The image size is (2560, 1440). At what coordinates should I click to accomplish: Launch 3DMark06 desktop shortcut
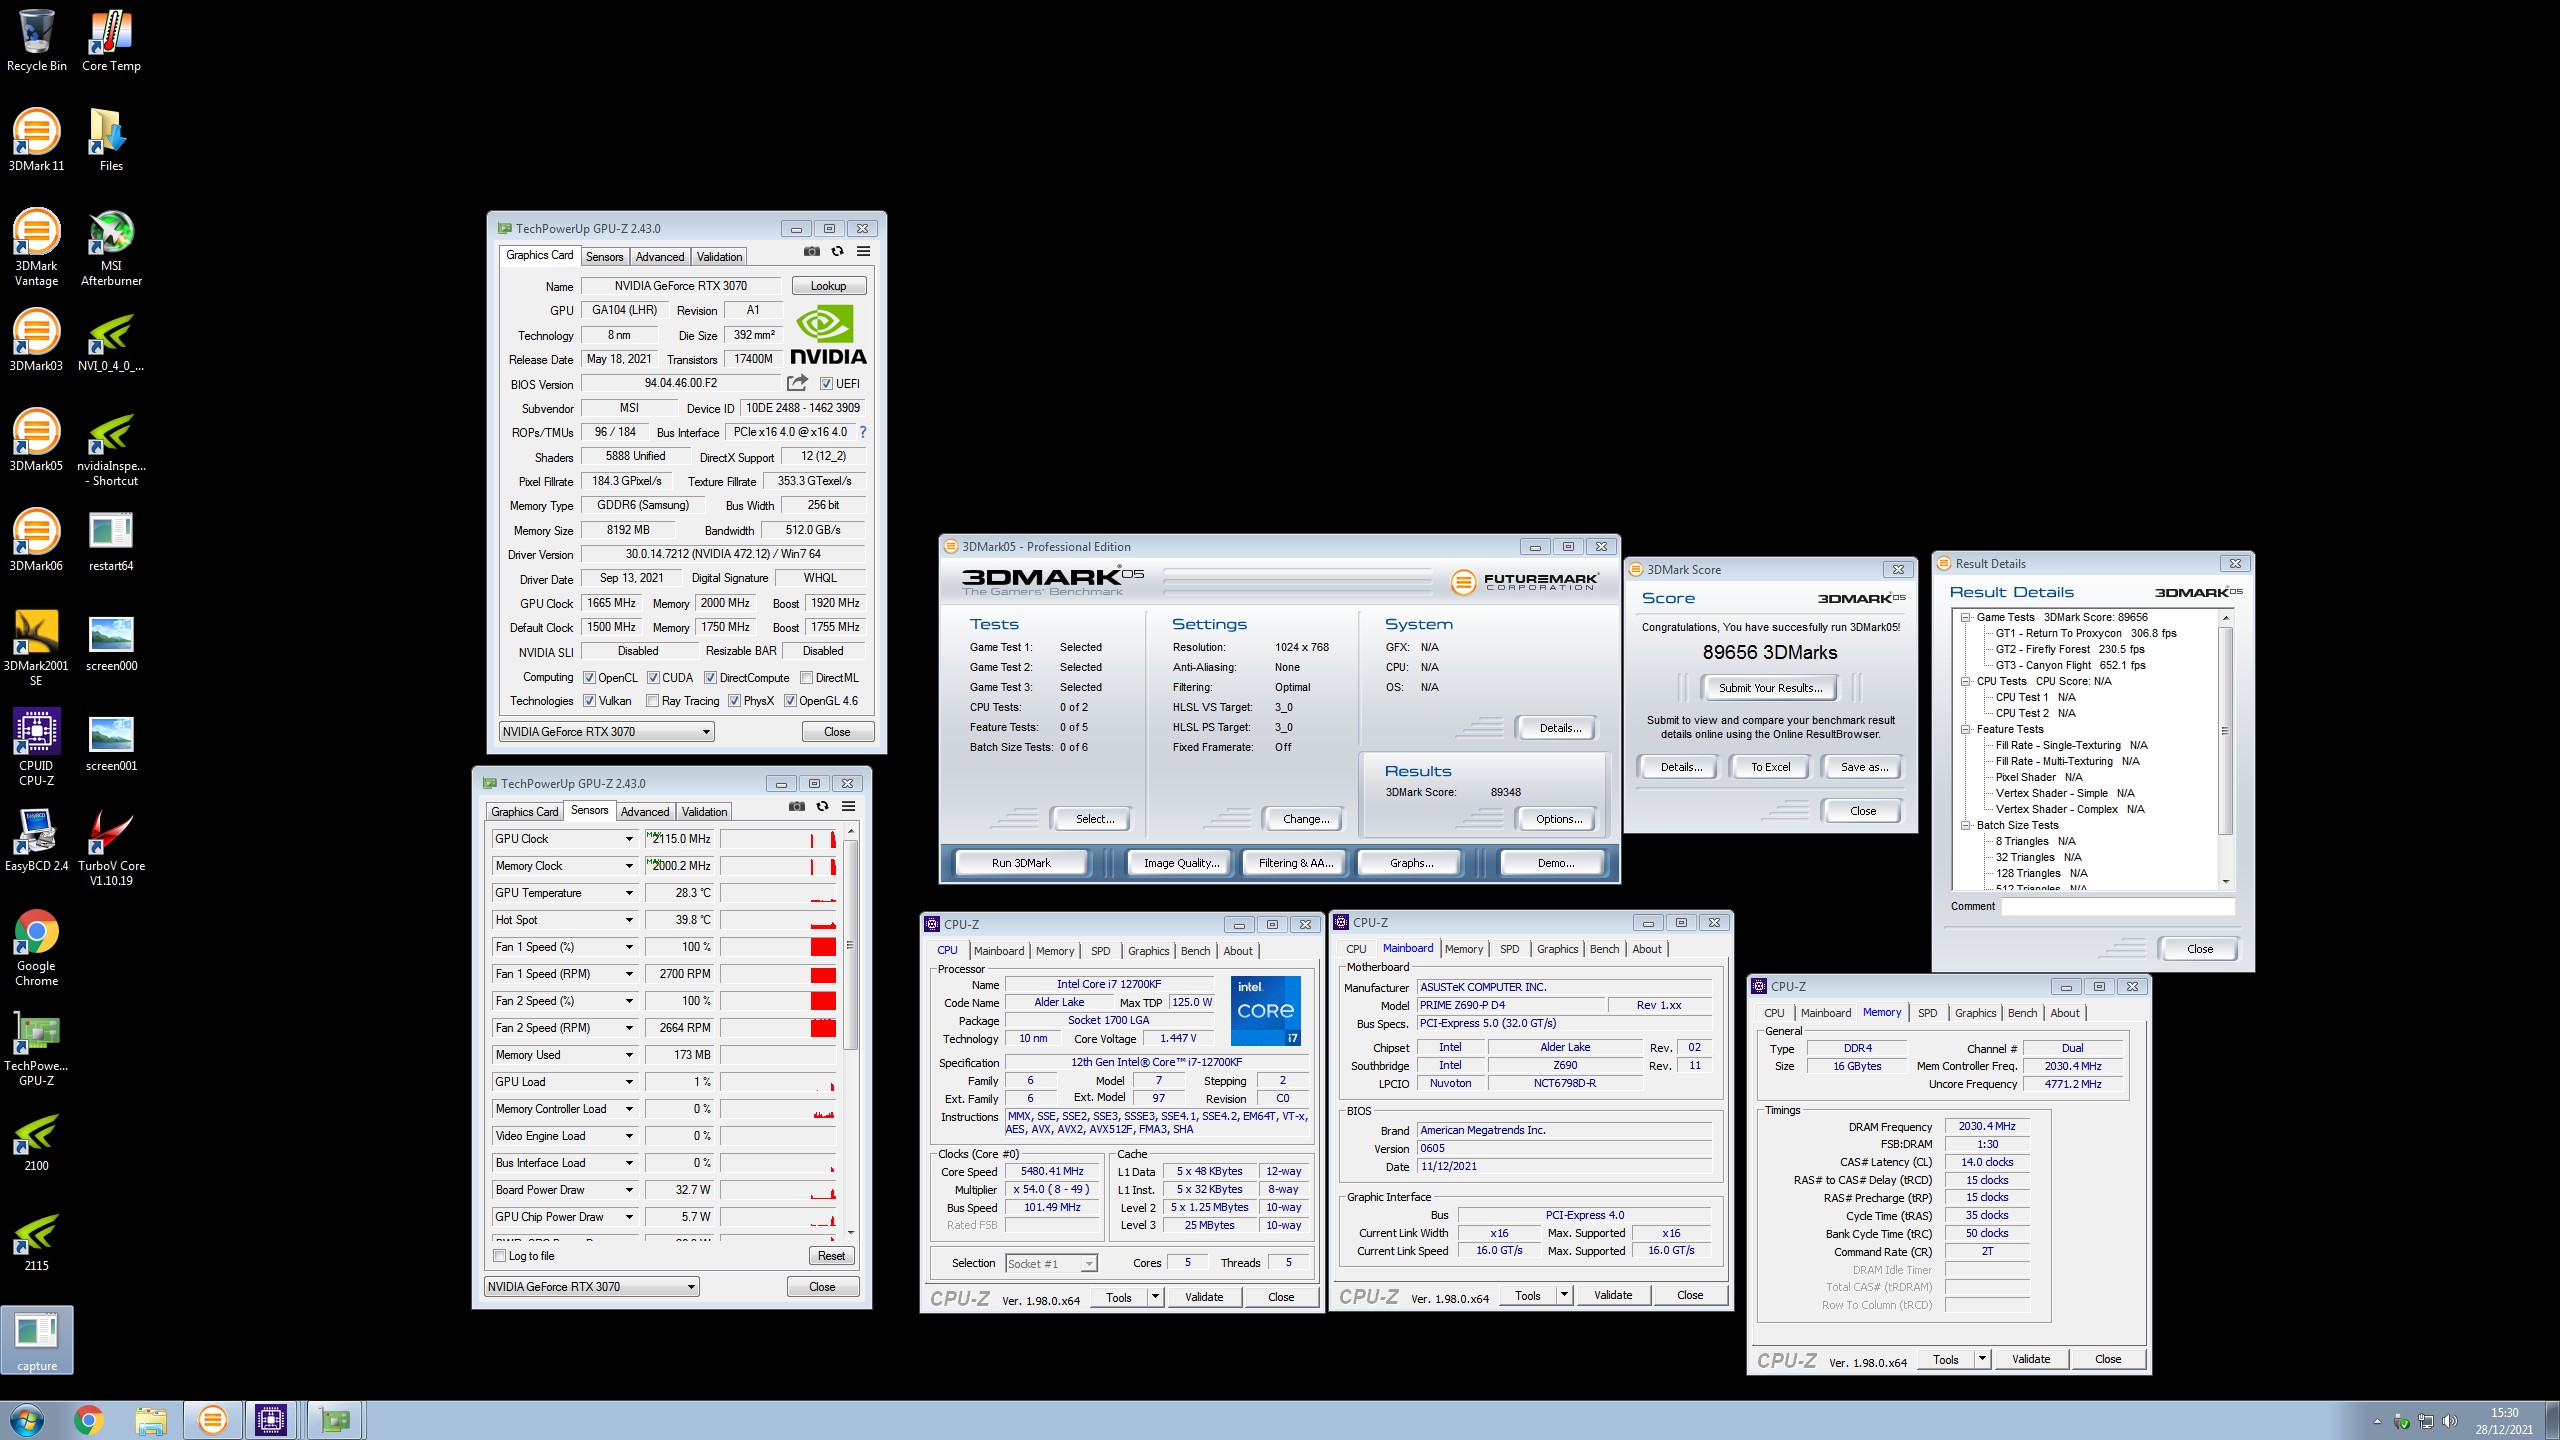36,540
